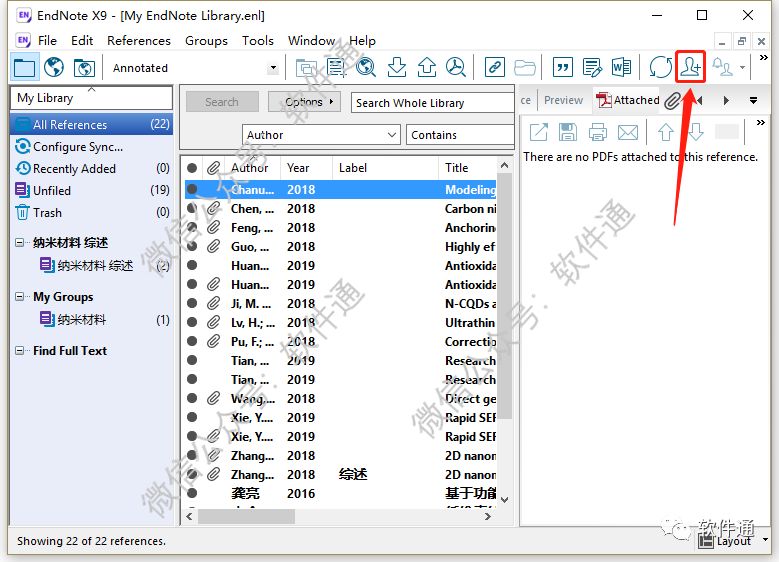
Task: Toggle read status dot for Ji, M. reference
Action: pos(192,303)
